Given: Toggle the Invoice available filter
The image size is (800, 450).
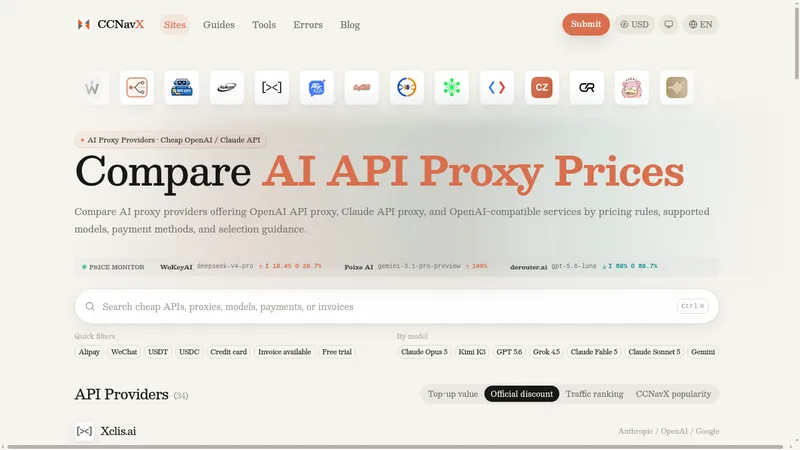Looking at the screenshot, I should tap(284, 352).
